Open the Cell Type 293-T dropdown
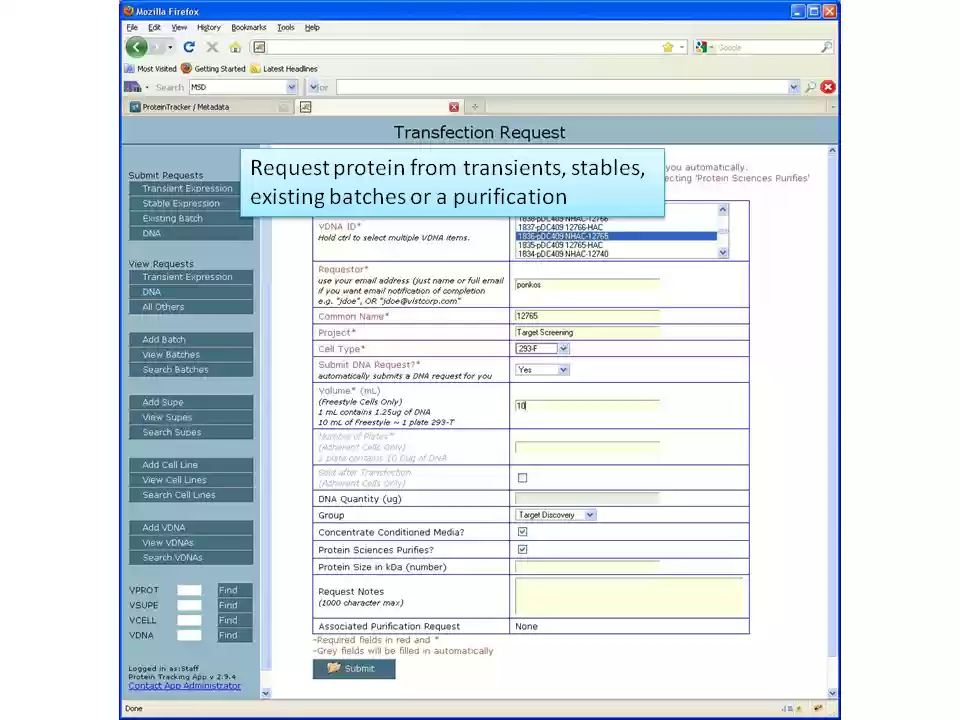Screen dimensions: 960x720 pos(564,348)
